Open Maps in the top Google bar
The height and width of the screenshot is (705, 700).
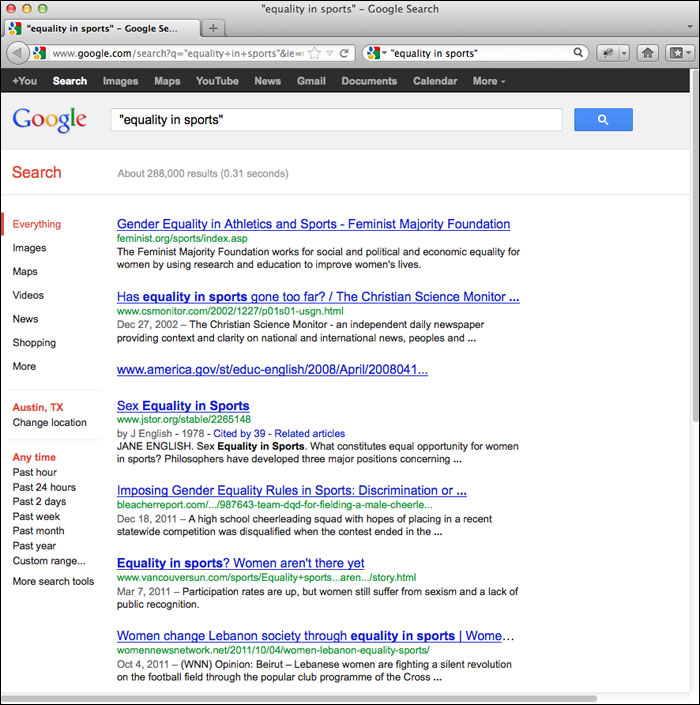click(x=167, y=81)
